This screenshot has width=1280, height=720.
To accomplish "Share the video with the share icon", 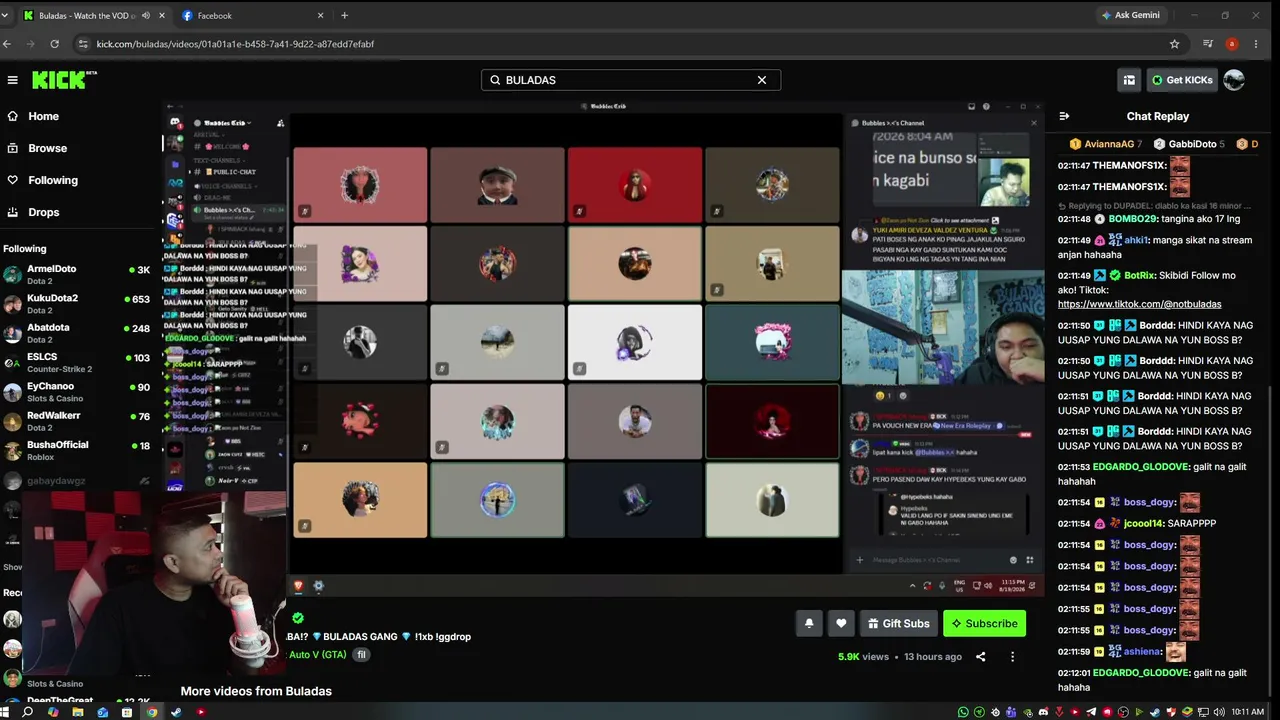I will pos(980,657).
